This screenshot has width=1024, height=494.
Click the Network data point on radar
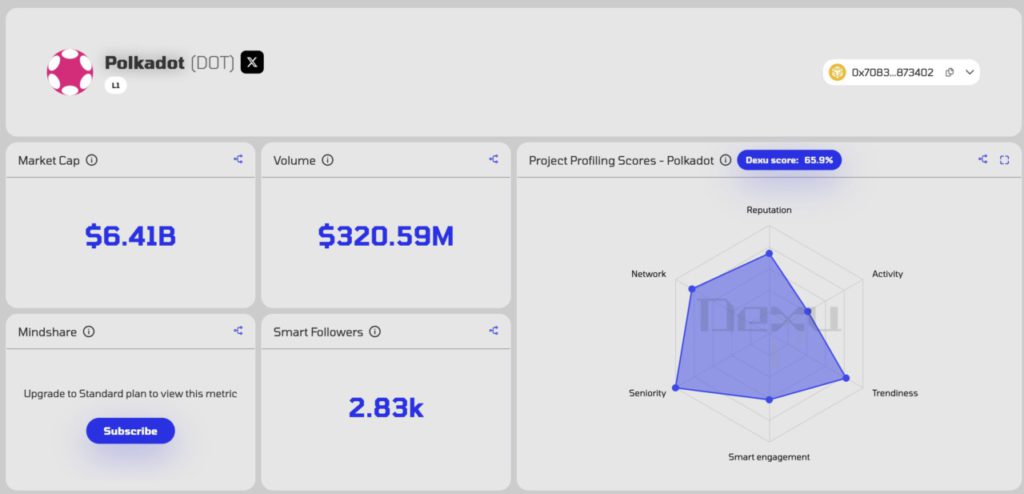[692, 288]
